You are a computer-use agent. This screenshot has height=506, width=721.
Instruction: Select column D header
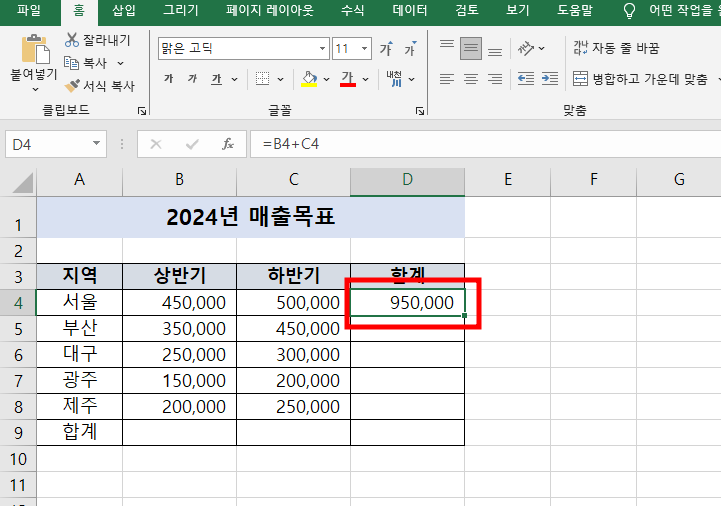point(407,179)
